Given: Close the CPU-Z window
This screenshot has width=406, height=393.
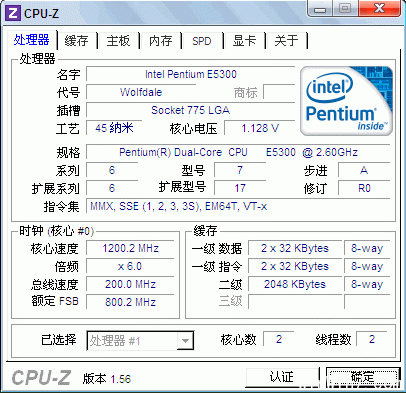Looking at the screenshot, I should pyautogui.click(x=379, y=9).
